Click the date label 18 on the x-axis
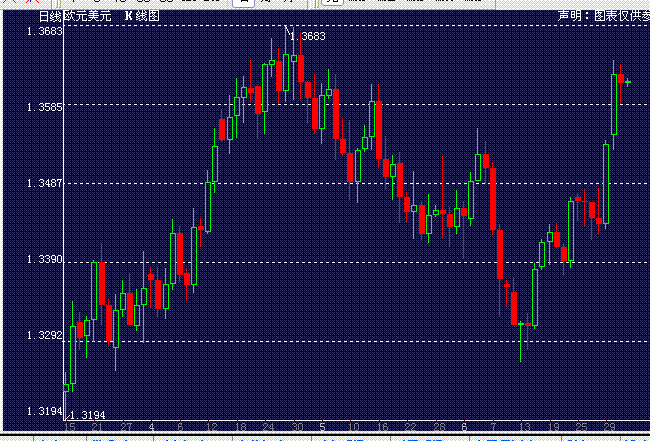 (240, 427)
